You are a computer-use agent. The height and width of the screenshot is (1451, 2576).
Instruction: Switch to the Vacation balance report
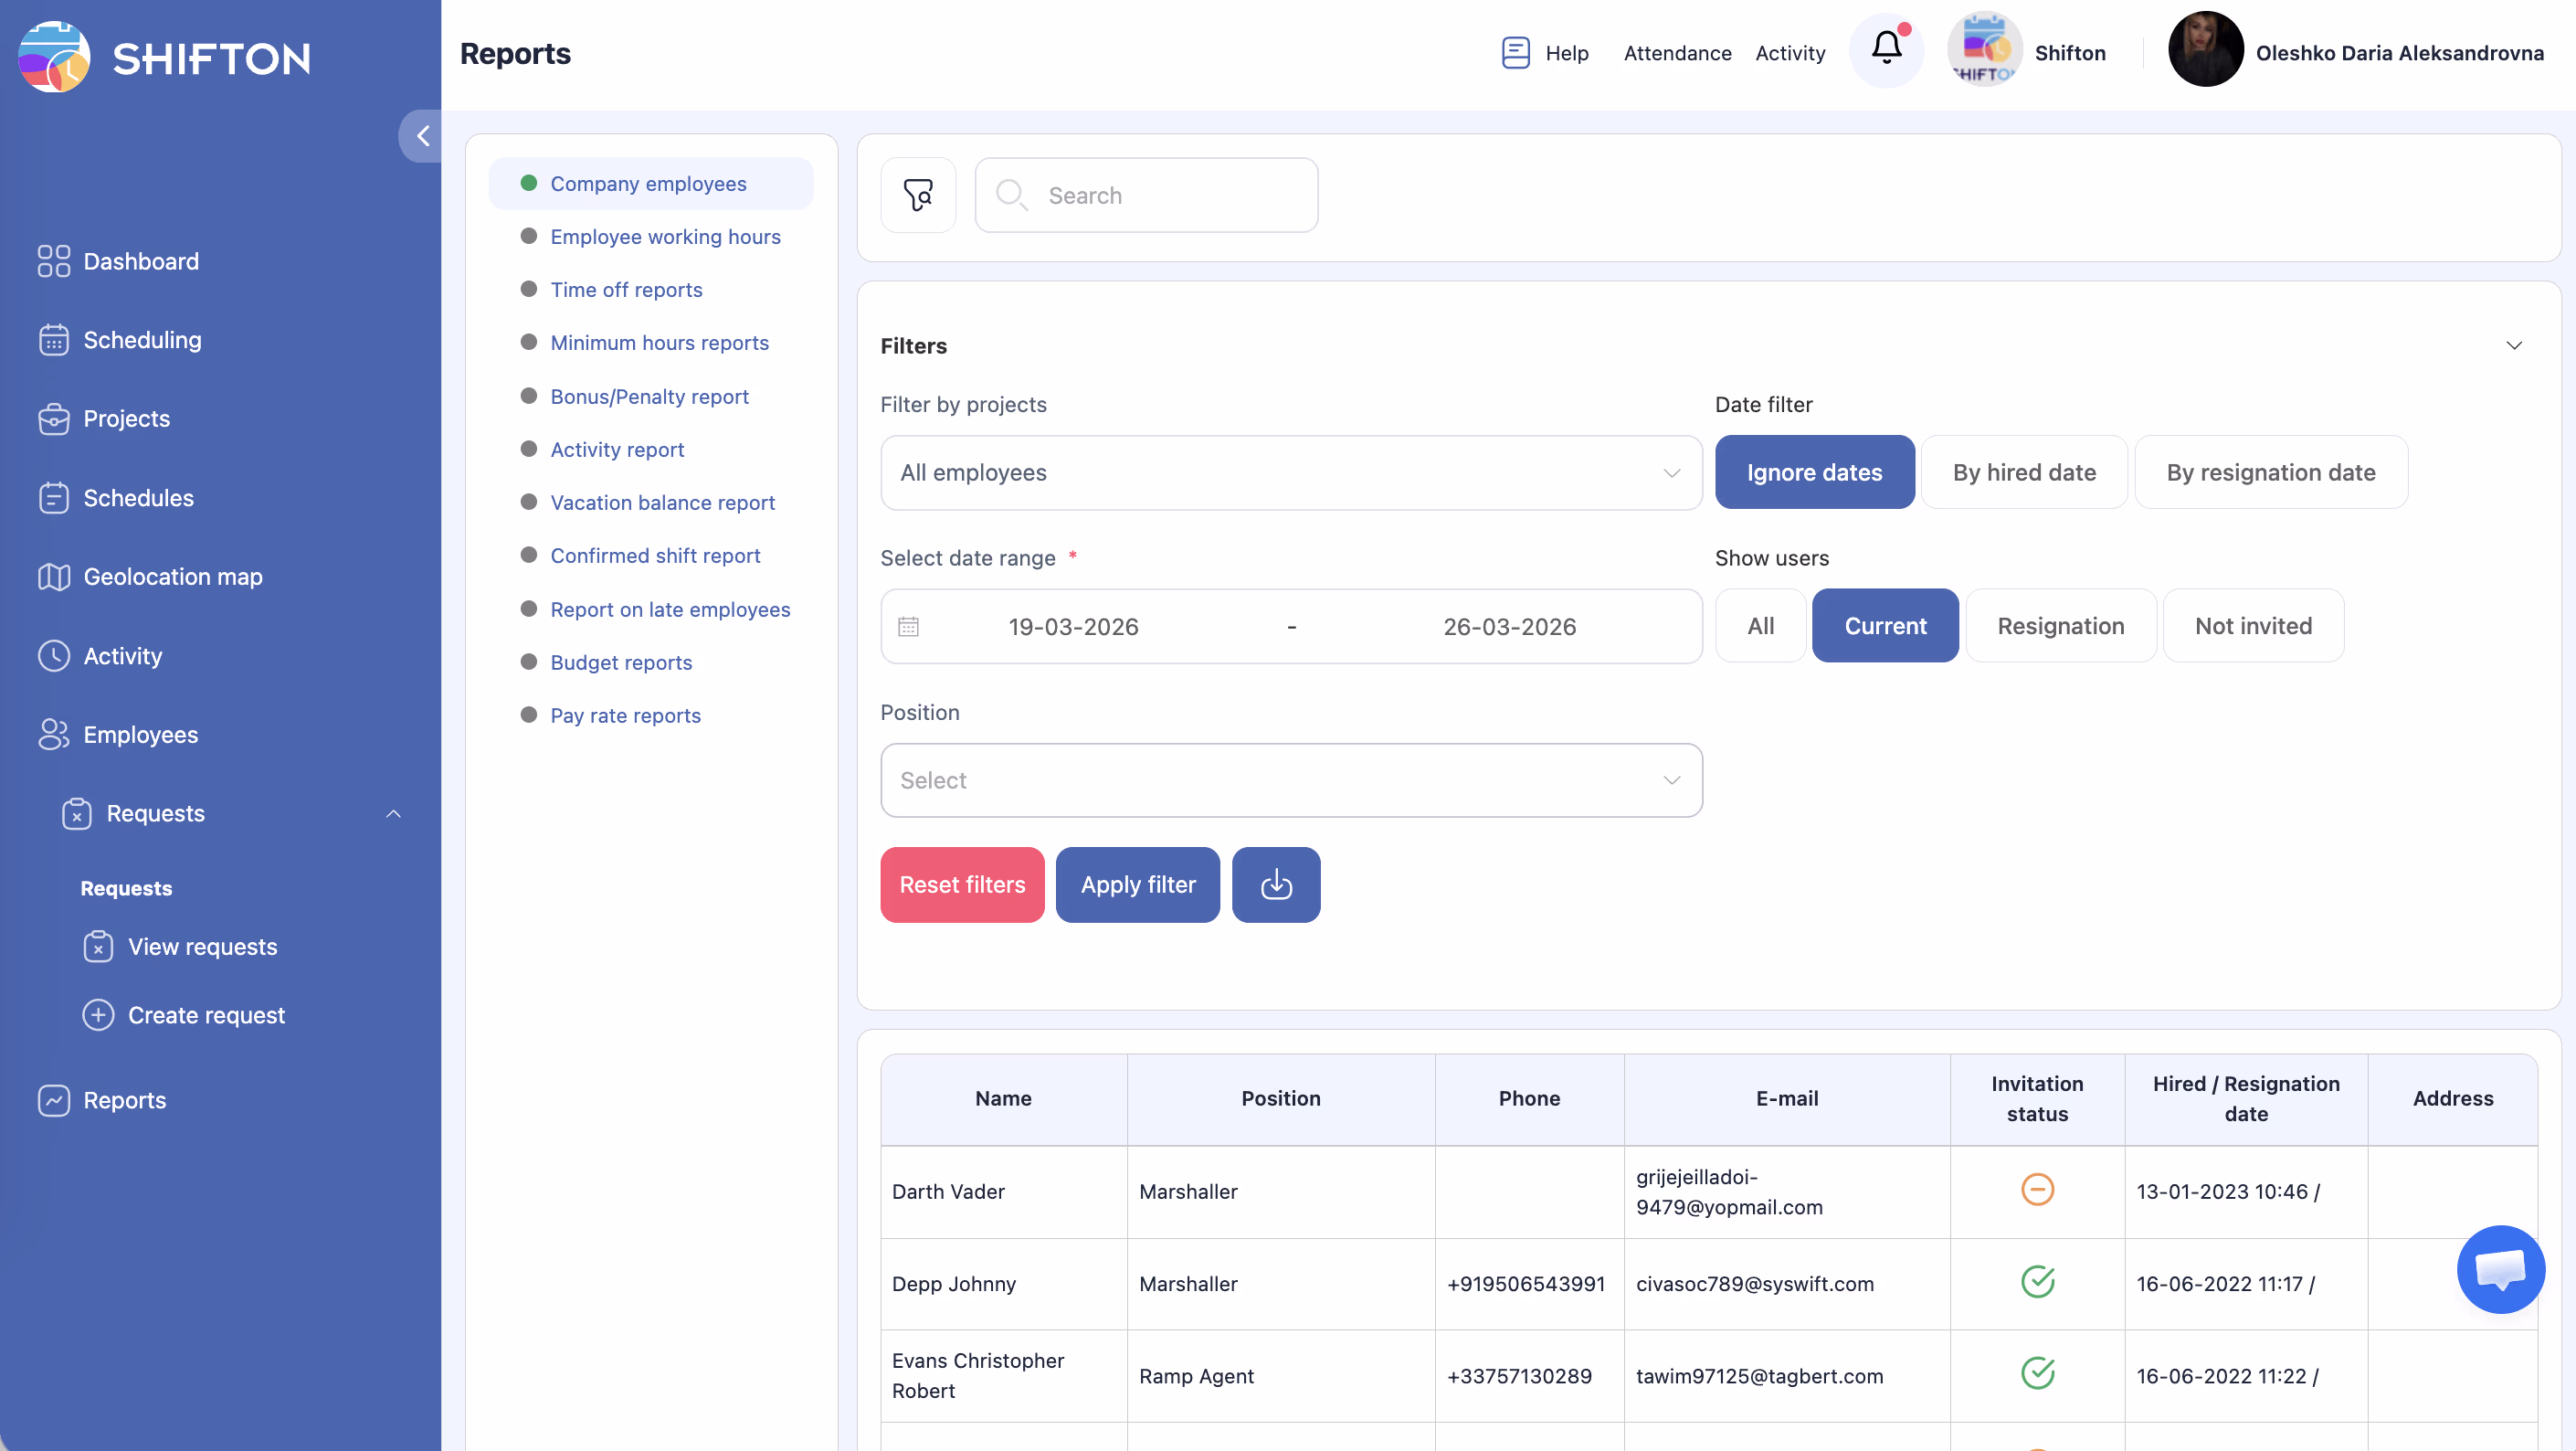pos(662,503)
